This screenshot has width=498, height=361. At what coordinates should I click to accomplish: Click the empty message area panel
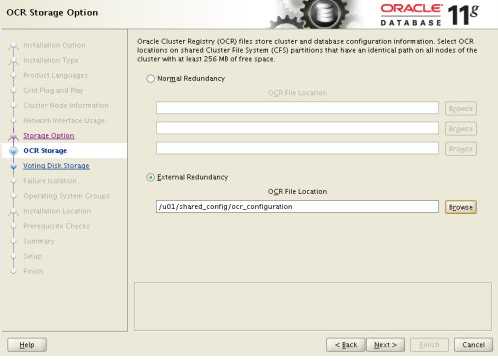[x=313, y=306]
